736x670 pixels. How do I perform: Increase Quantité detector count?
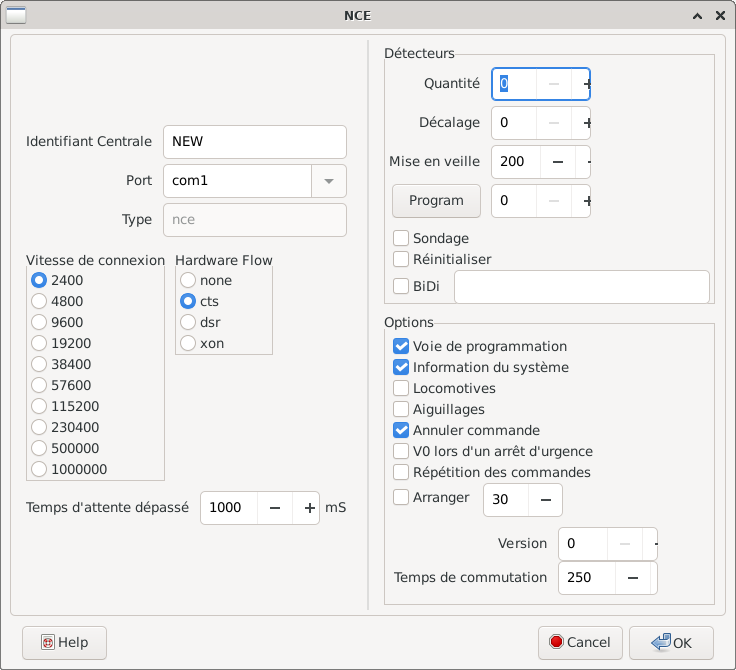pyautogui.click(x=586, y=85)
